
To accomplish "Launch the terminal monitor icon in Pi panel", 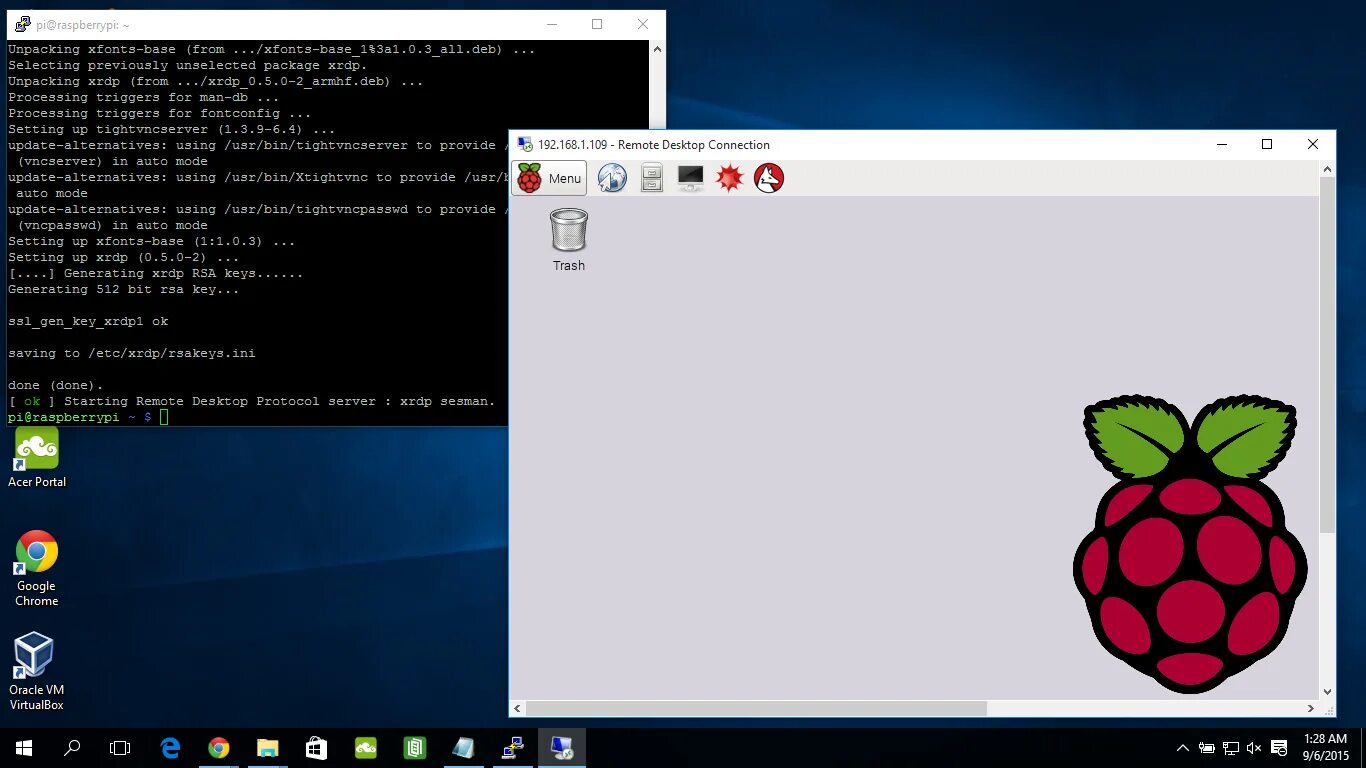I will click(691, 178).
